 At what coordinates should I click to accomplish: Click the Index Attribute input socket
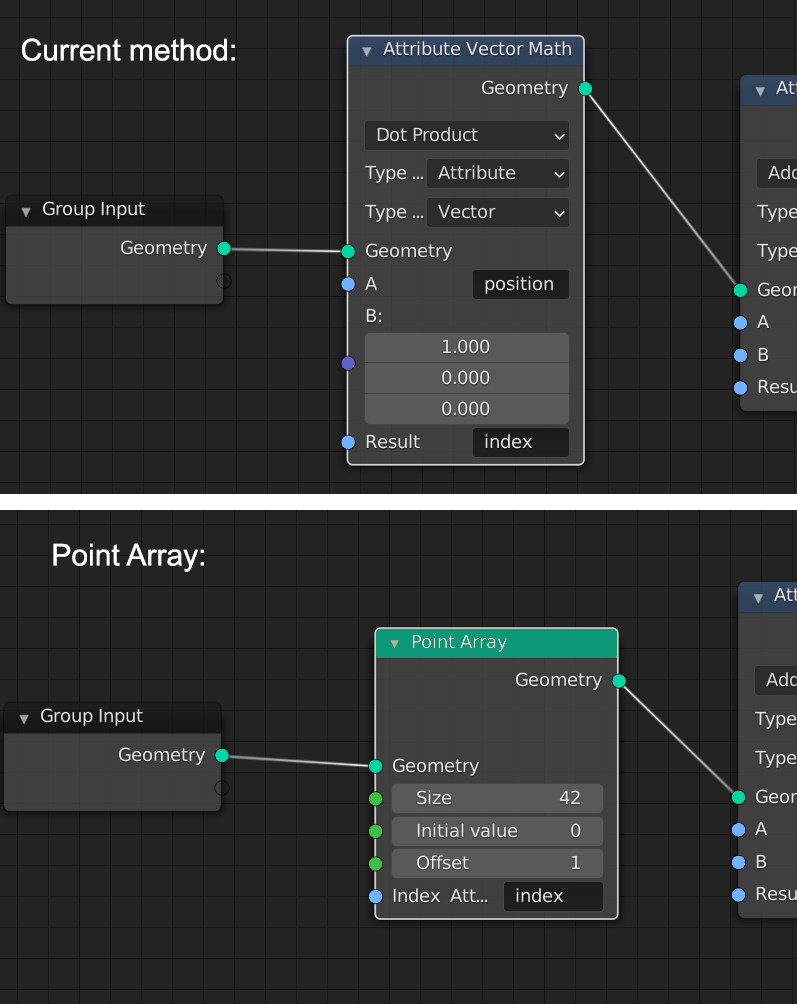pyautogui.click(x=376, y=896)
